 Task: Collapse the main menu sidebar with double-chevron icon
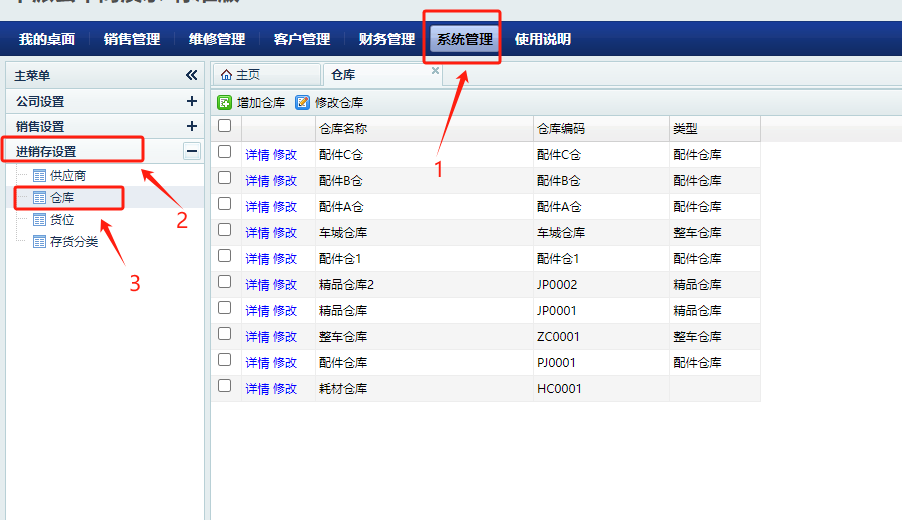(192, 75)
